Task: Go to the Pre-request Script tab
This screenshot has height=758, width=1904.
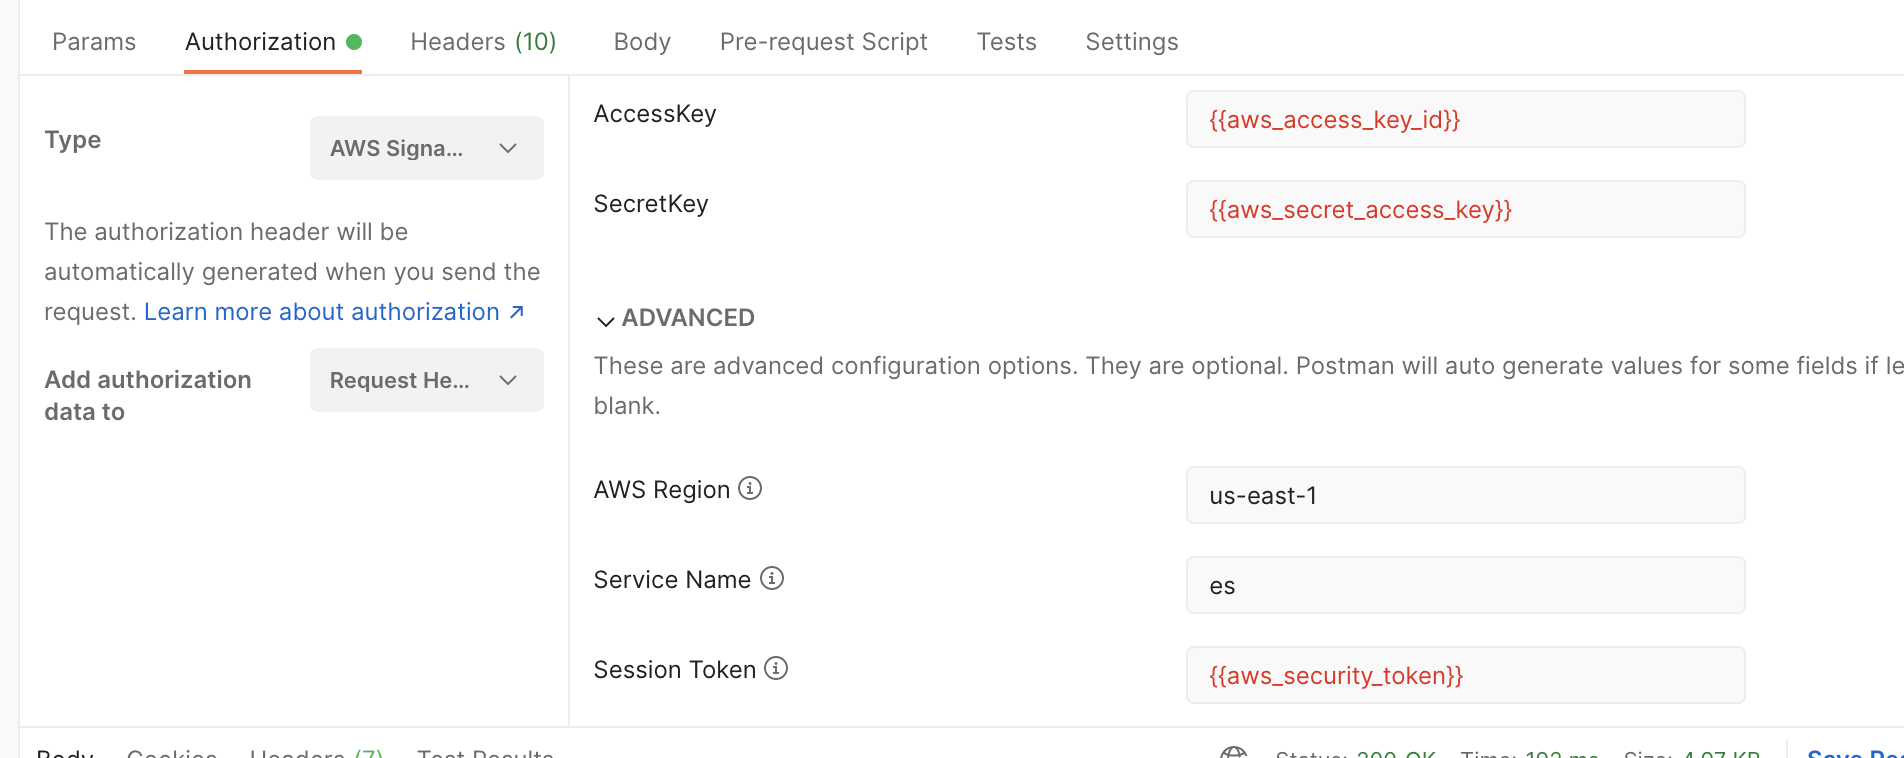Action: (824, 42)
